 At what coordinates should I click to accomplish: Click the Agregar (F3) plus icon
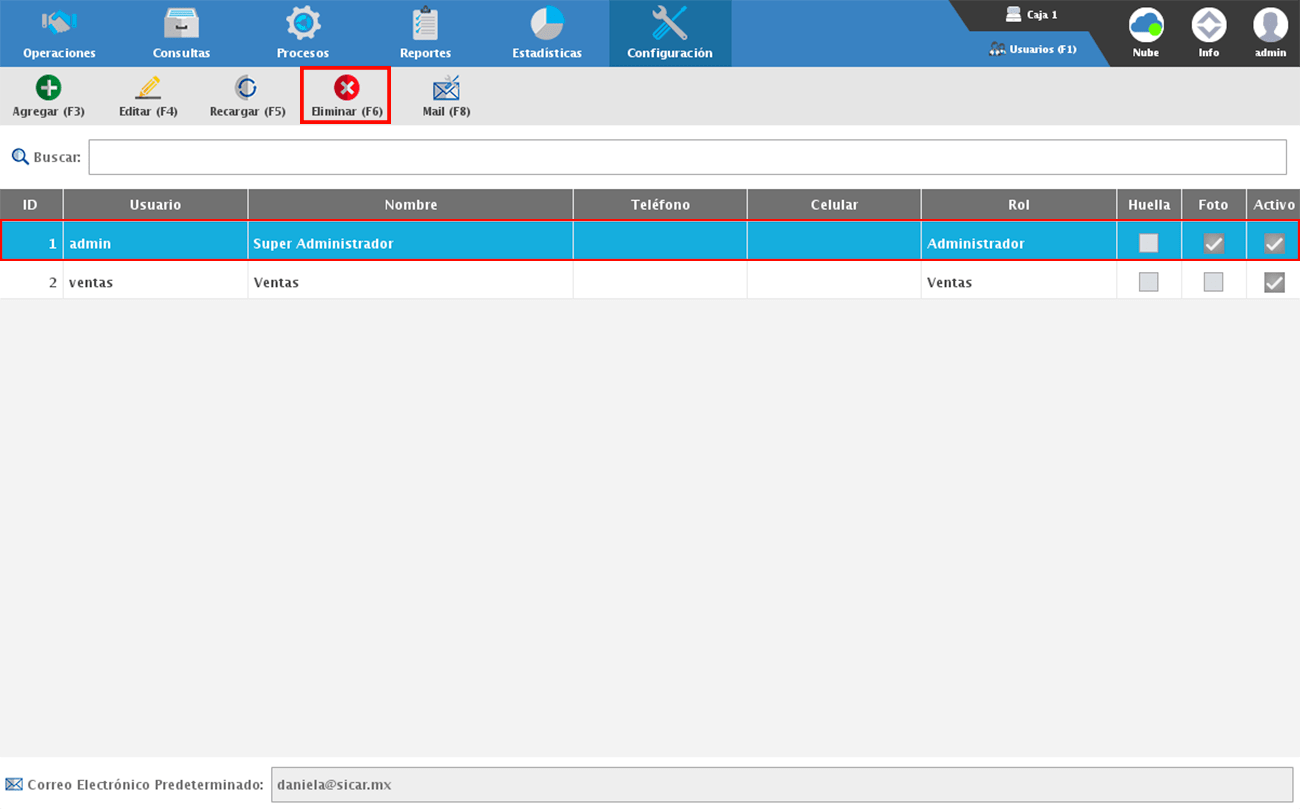[x=48, y=89]
